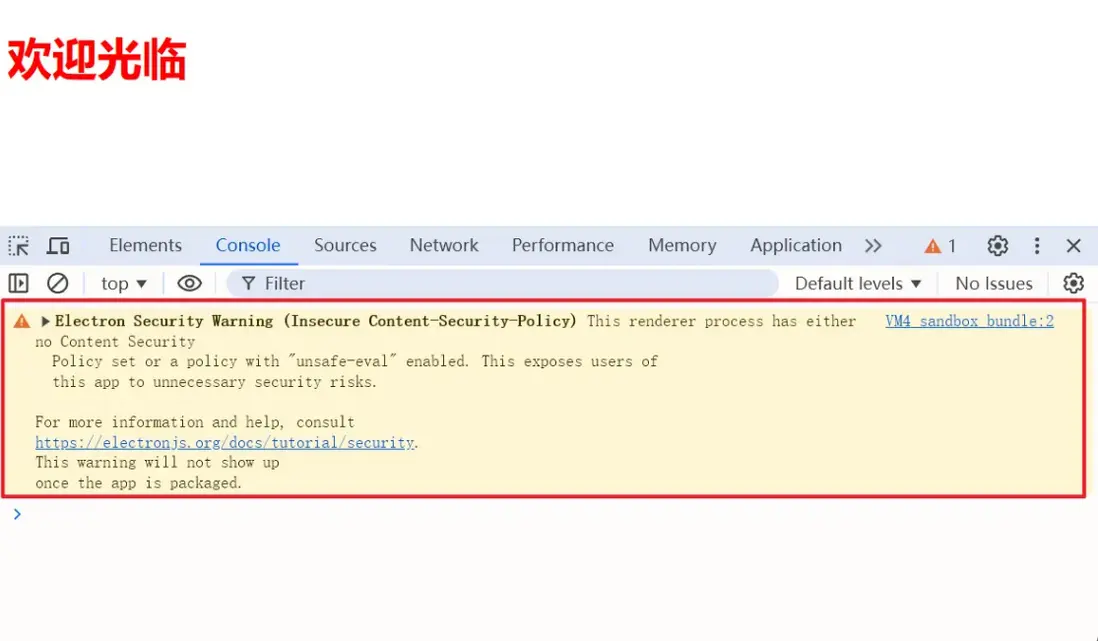Open the top JavaScript context dropdown
This screenshot has height=641, width=1098.
tap(124, 284)
